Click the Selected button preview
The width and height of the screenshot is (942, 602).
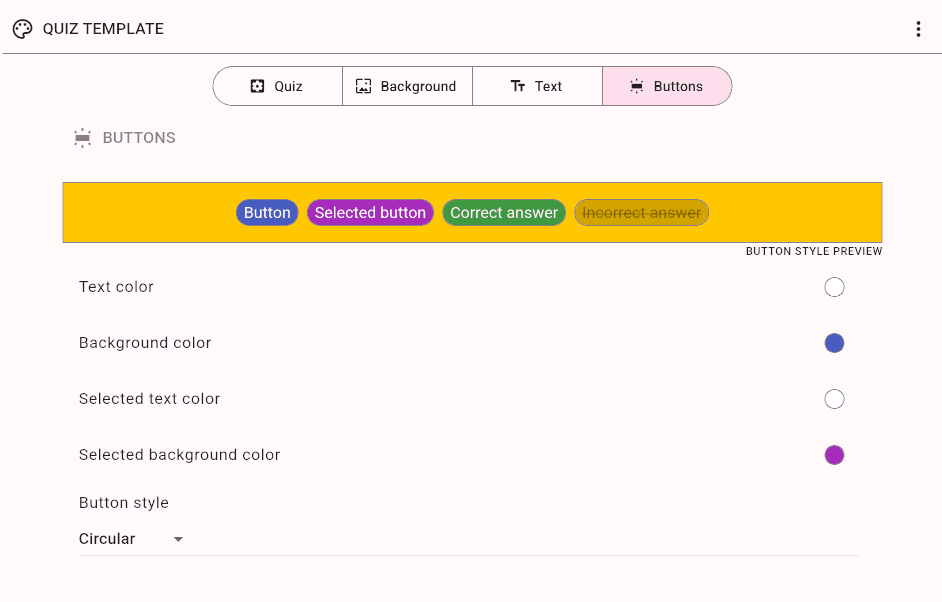coord(370,212)
